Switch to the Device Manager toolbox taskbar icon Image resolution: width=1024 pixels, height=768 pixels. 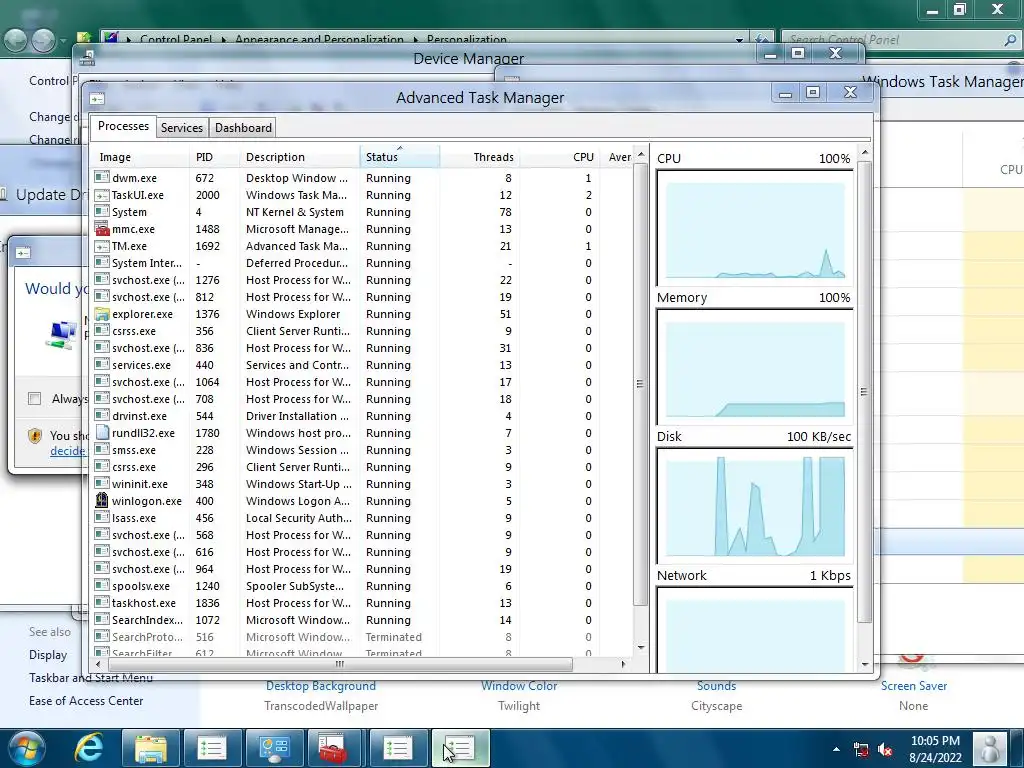coord(335,748)
